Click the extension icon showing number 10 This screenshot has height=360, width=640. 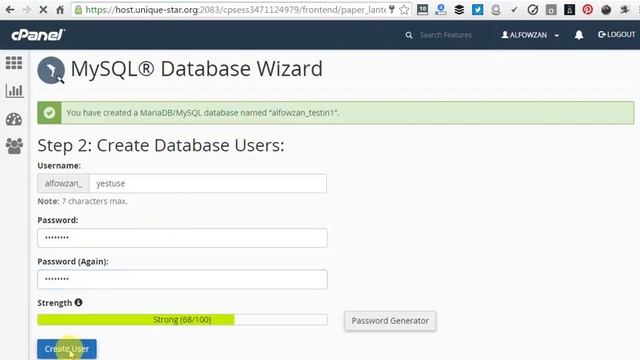coord(422,9)
